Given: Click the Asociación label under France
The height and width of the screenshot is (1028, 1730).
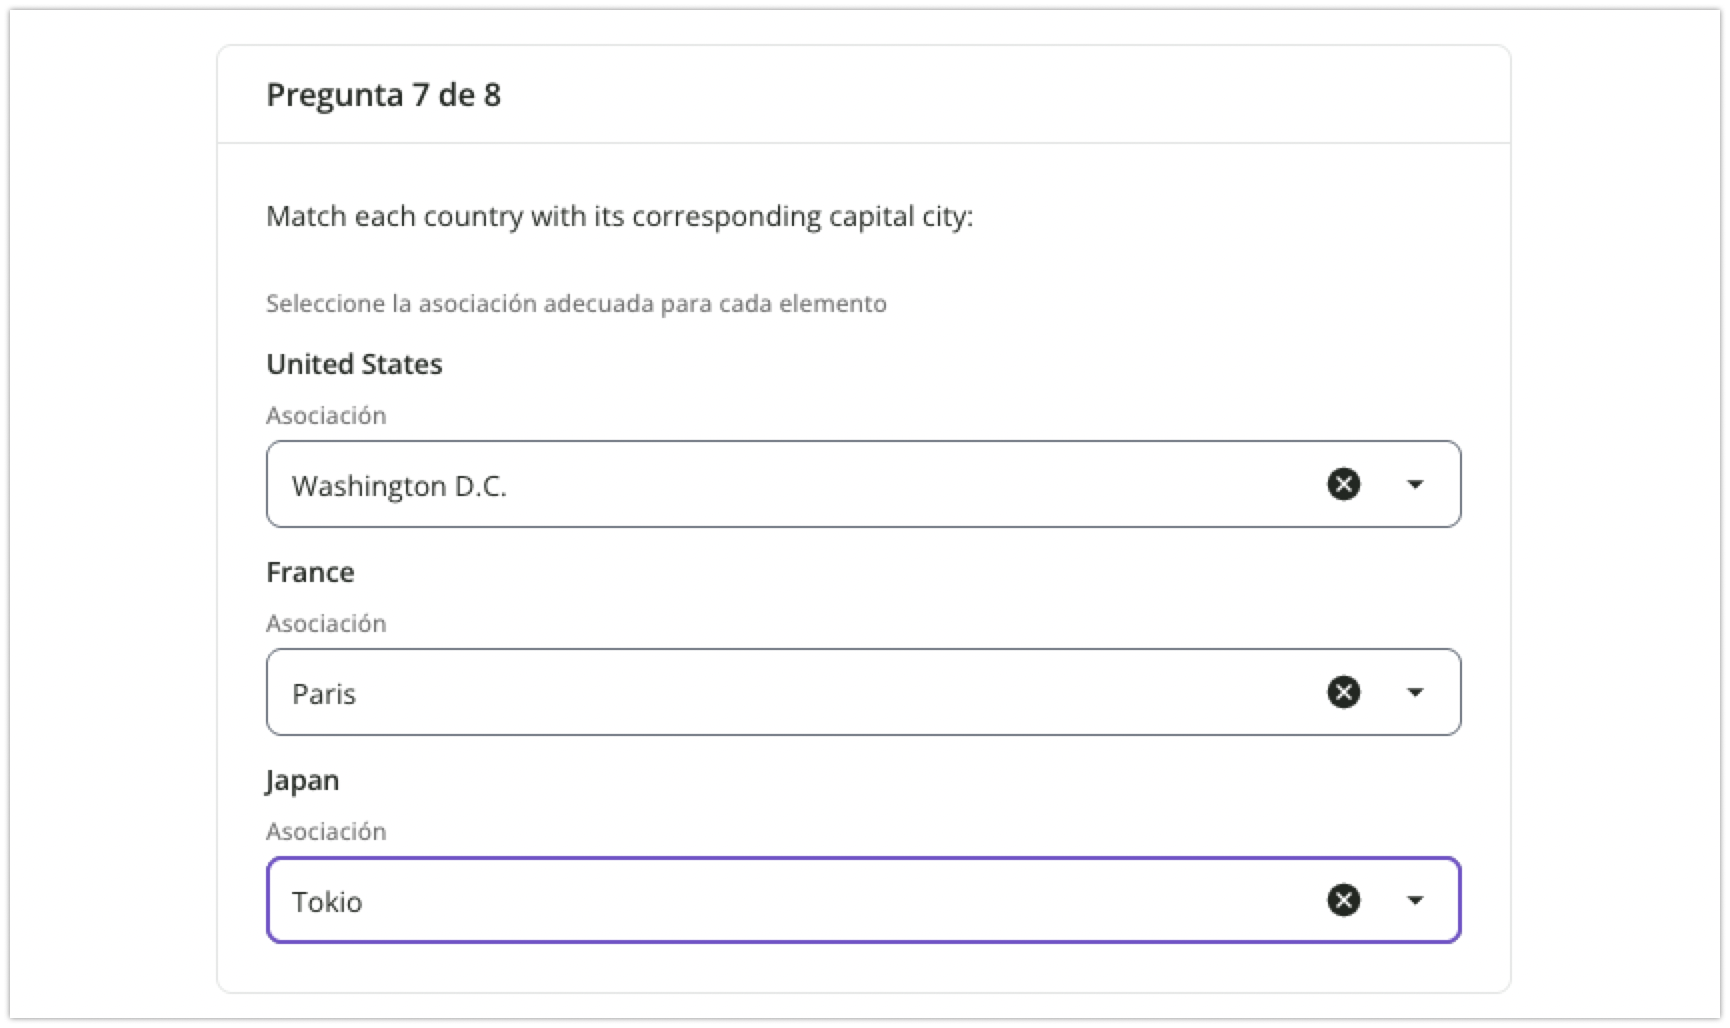Looking at the screenshot, I should [x=326, y=623].
